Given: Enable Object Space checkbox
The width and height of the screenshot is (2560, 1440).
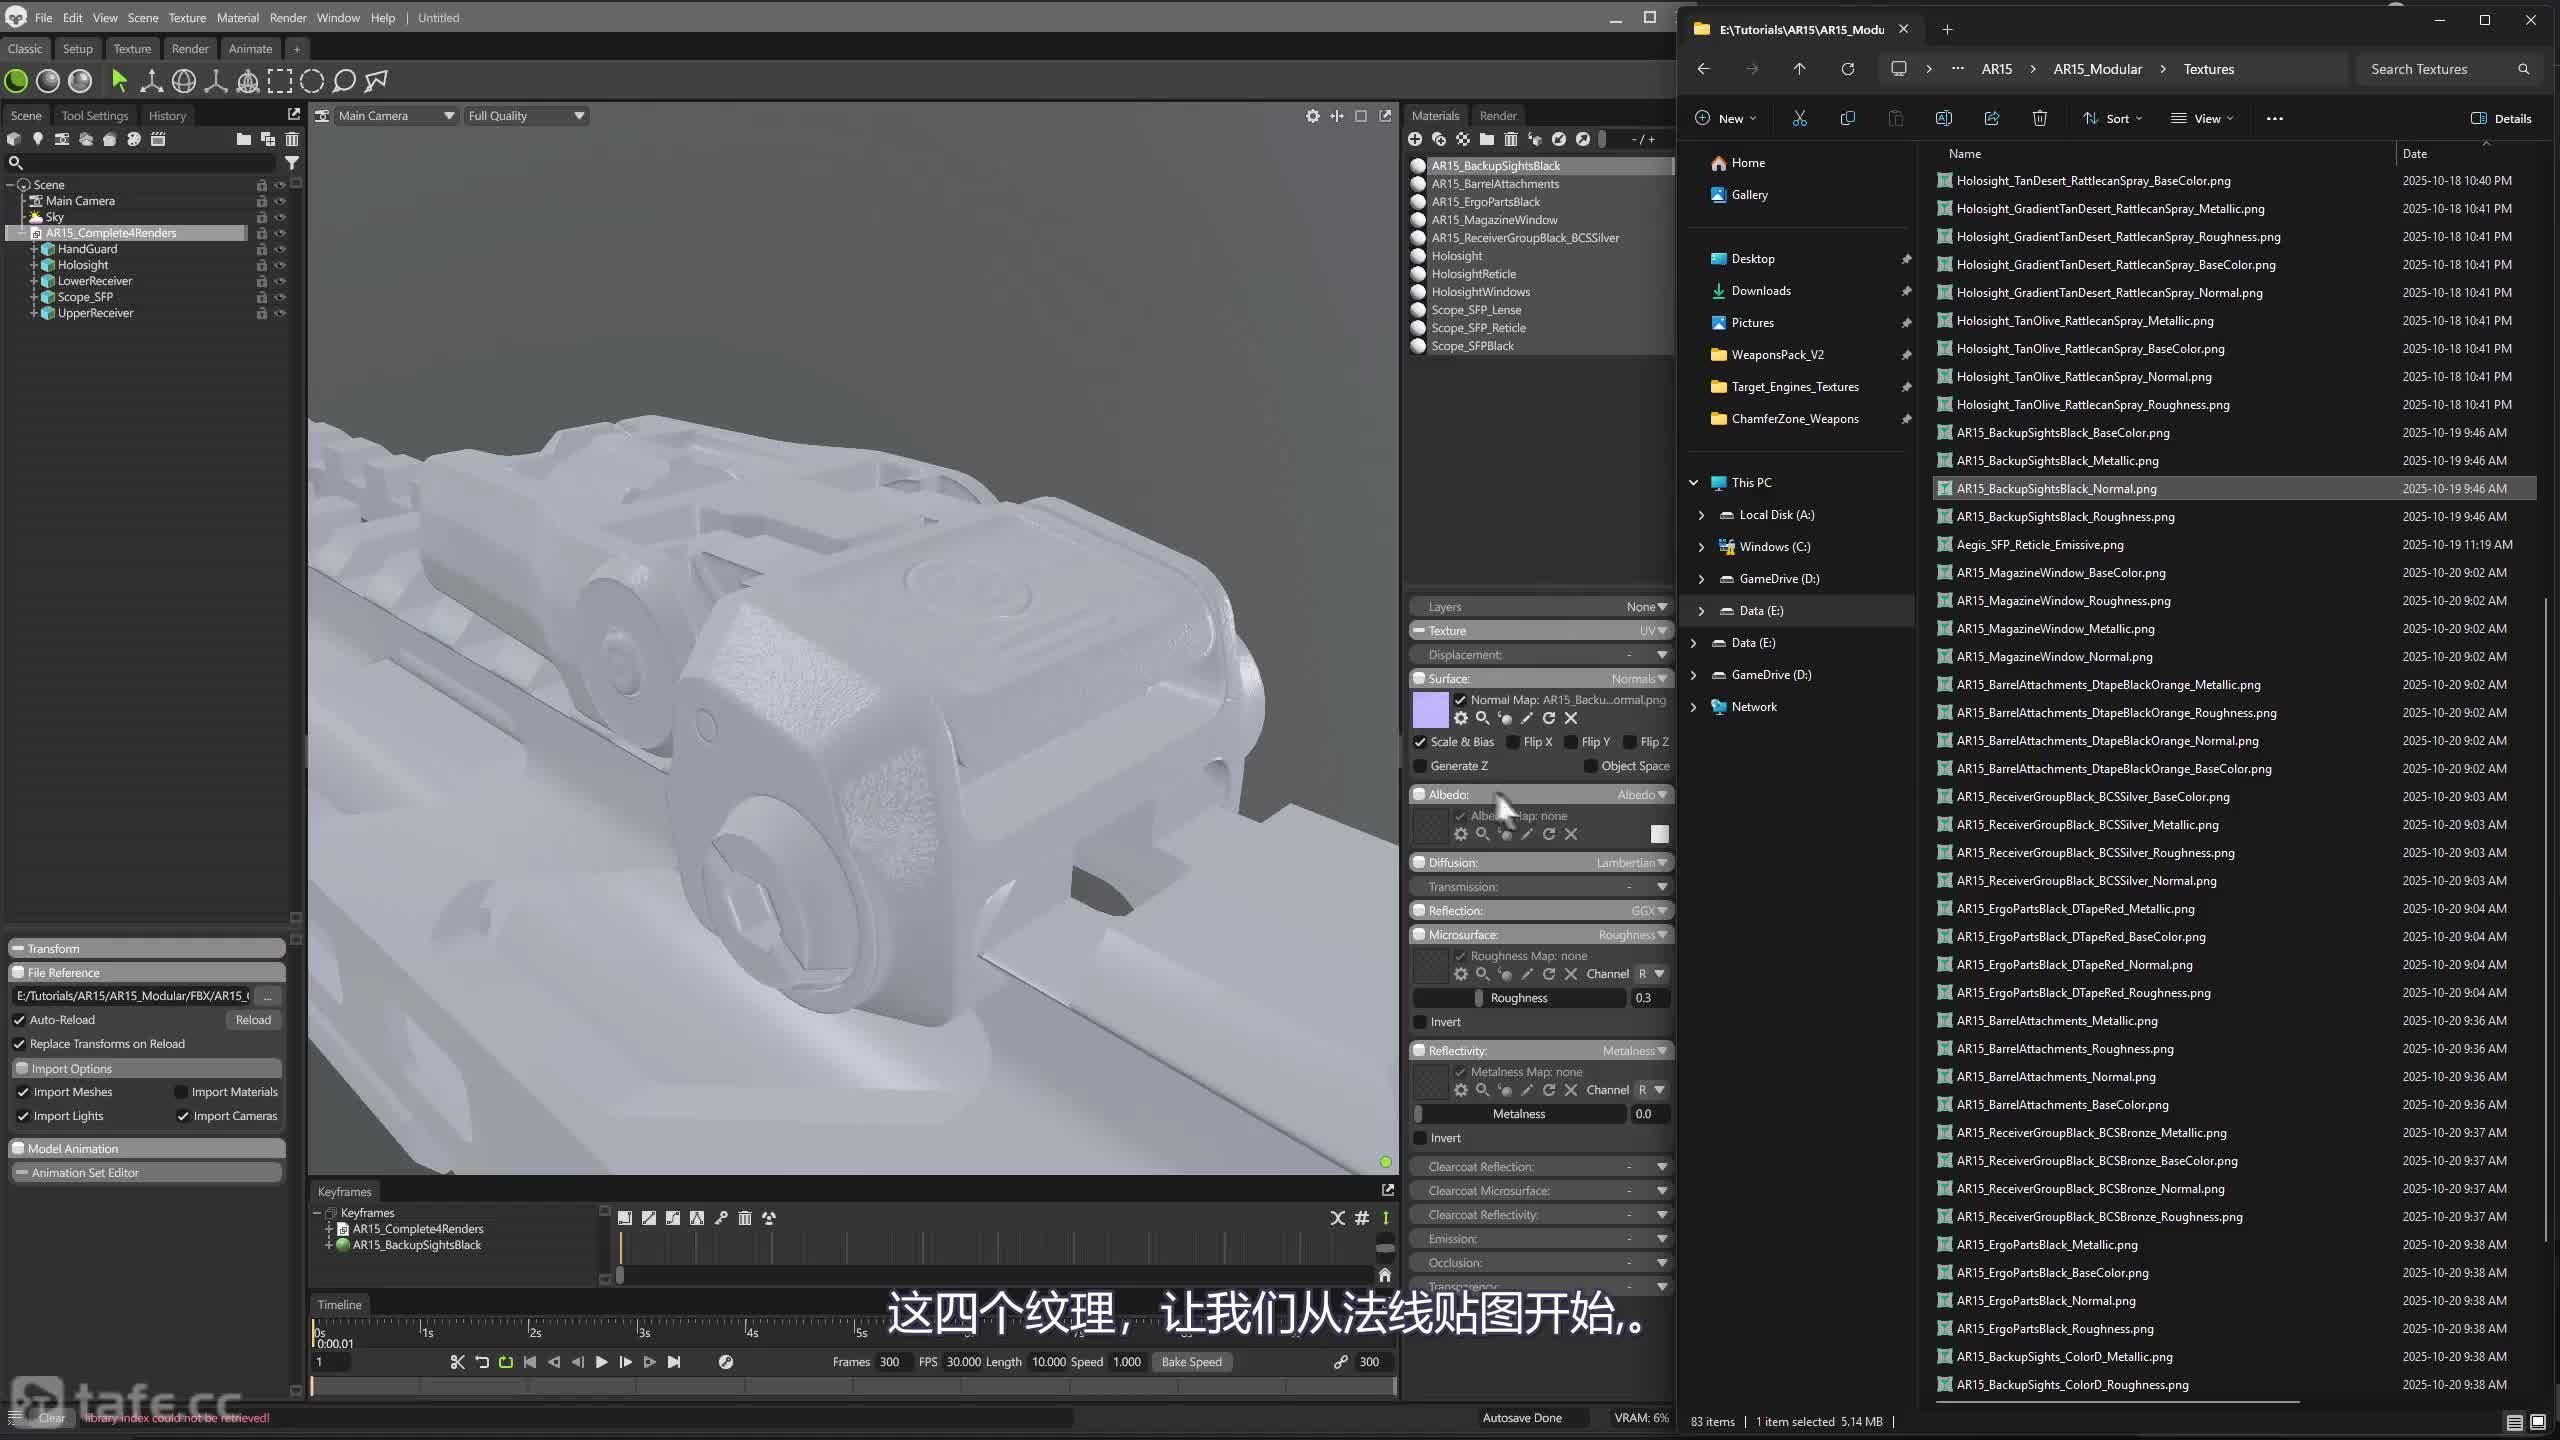Looking at the screenshot, I should [1590, 766].
